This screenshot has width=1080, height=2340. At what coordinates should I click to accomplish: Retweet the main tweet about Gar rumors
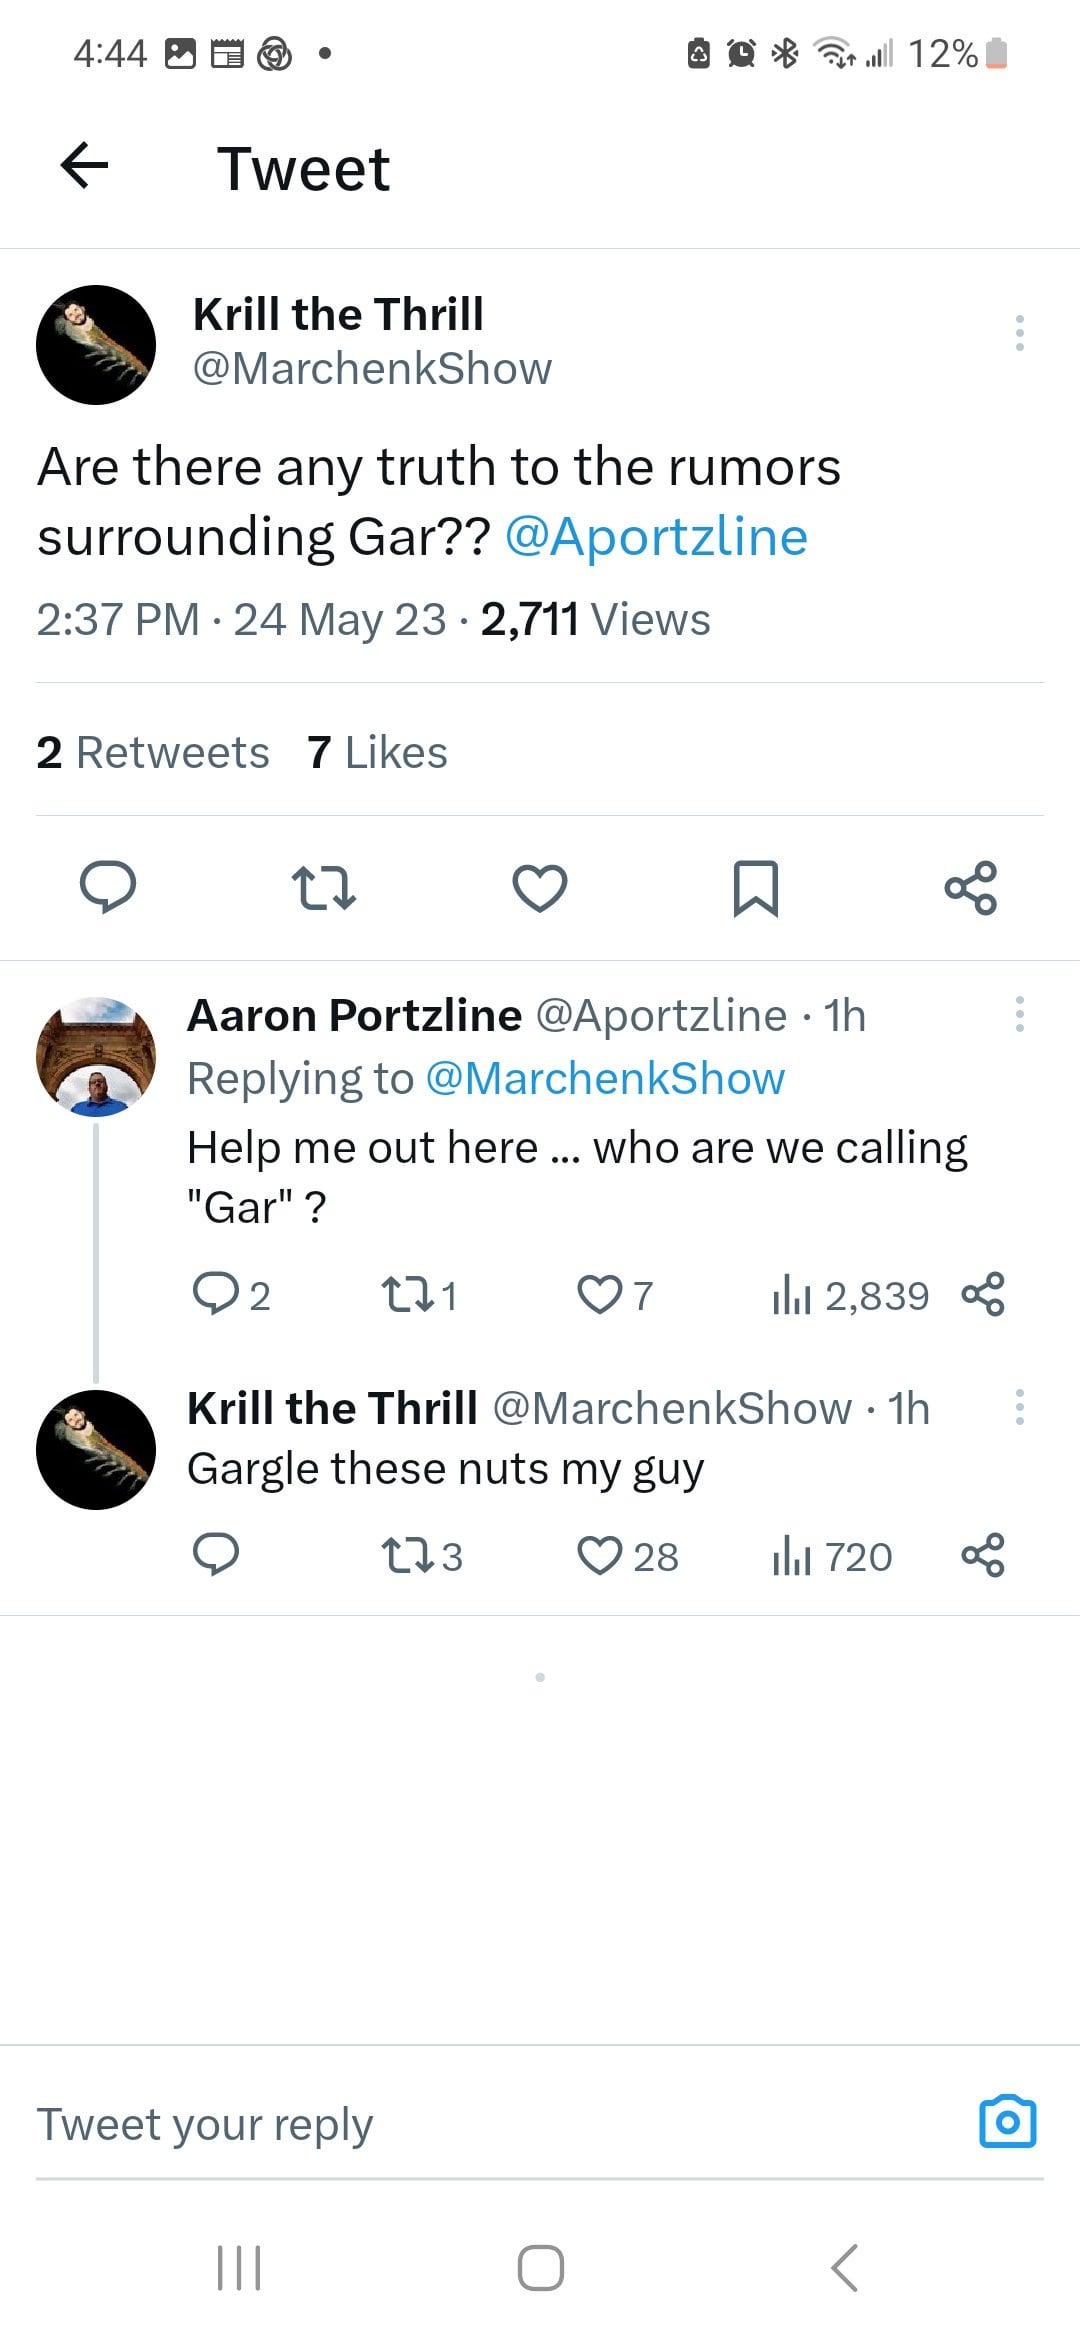323,887
